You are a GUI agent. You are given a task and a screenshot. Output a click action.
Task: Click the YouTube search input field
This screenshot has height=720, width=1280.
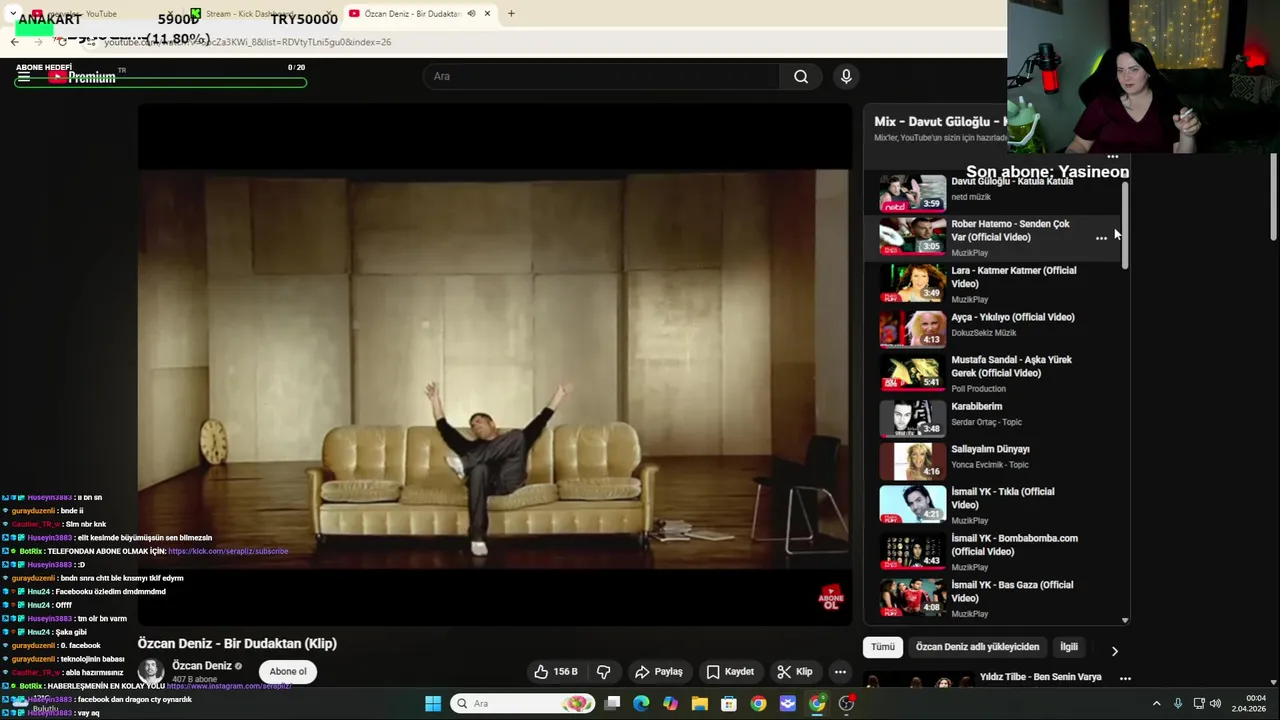602,77
